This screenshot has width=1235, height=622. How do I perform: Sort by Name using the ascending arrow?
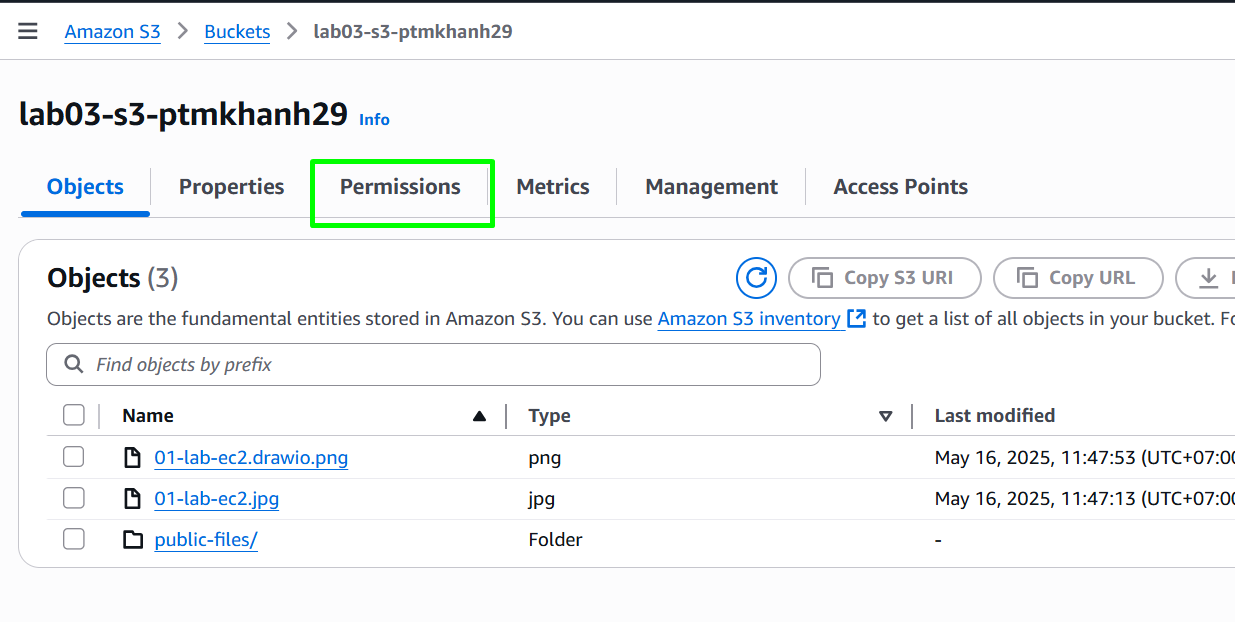pyautogui.click(x=480, y=416)
